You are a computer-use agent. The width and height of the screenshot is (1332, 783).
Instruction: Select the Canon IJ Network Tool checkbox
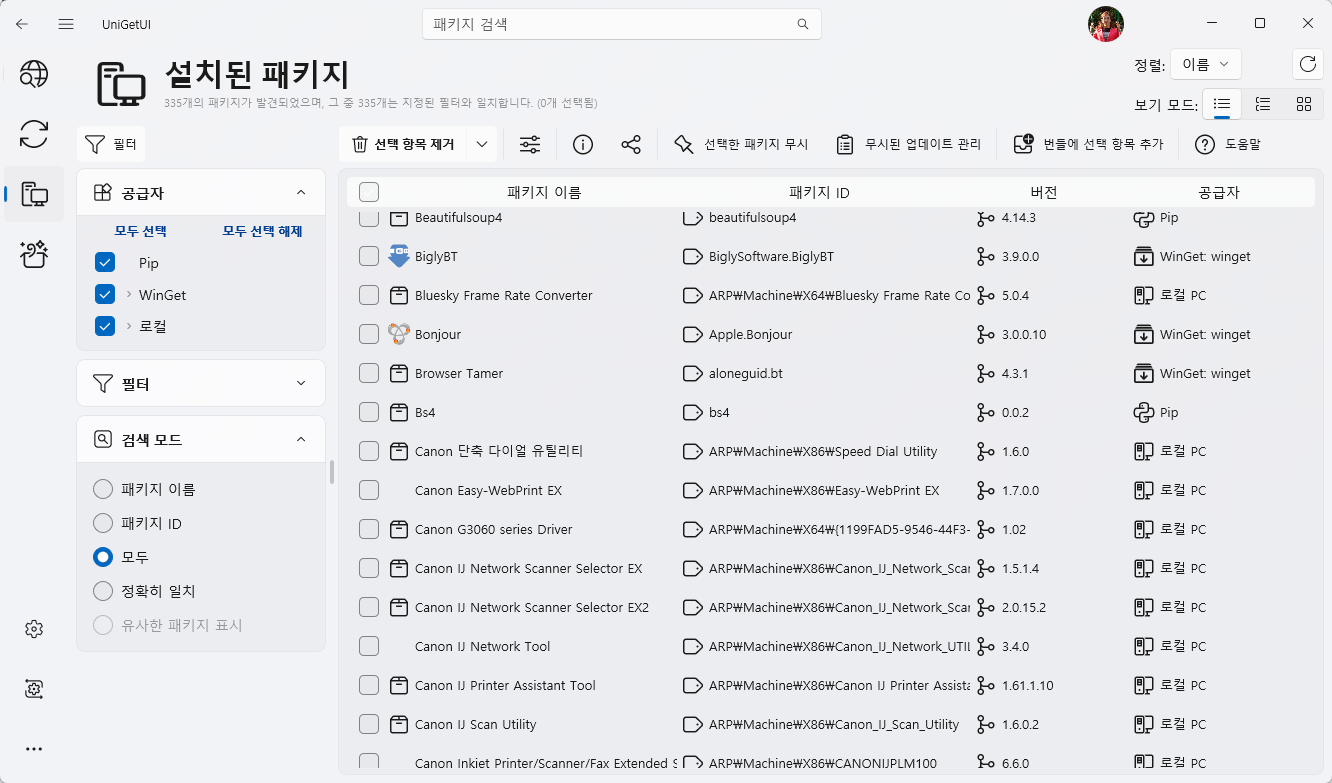pos(369,647)
